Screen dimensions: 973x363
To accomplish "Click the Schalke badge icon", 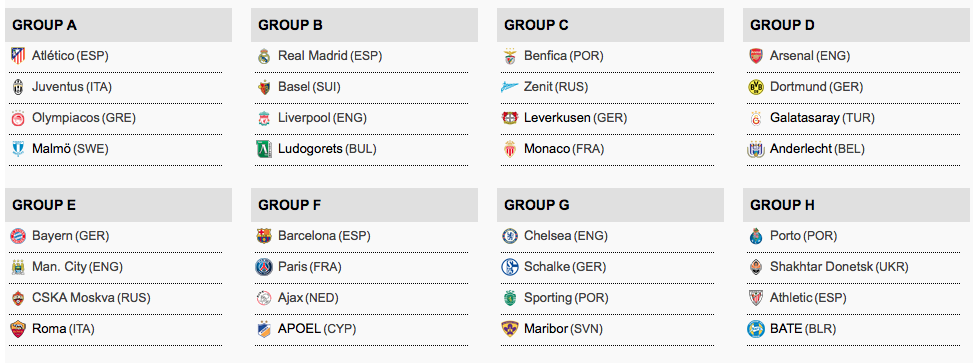I will [509, 267].
